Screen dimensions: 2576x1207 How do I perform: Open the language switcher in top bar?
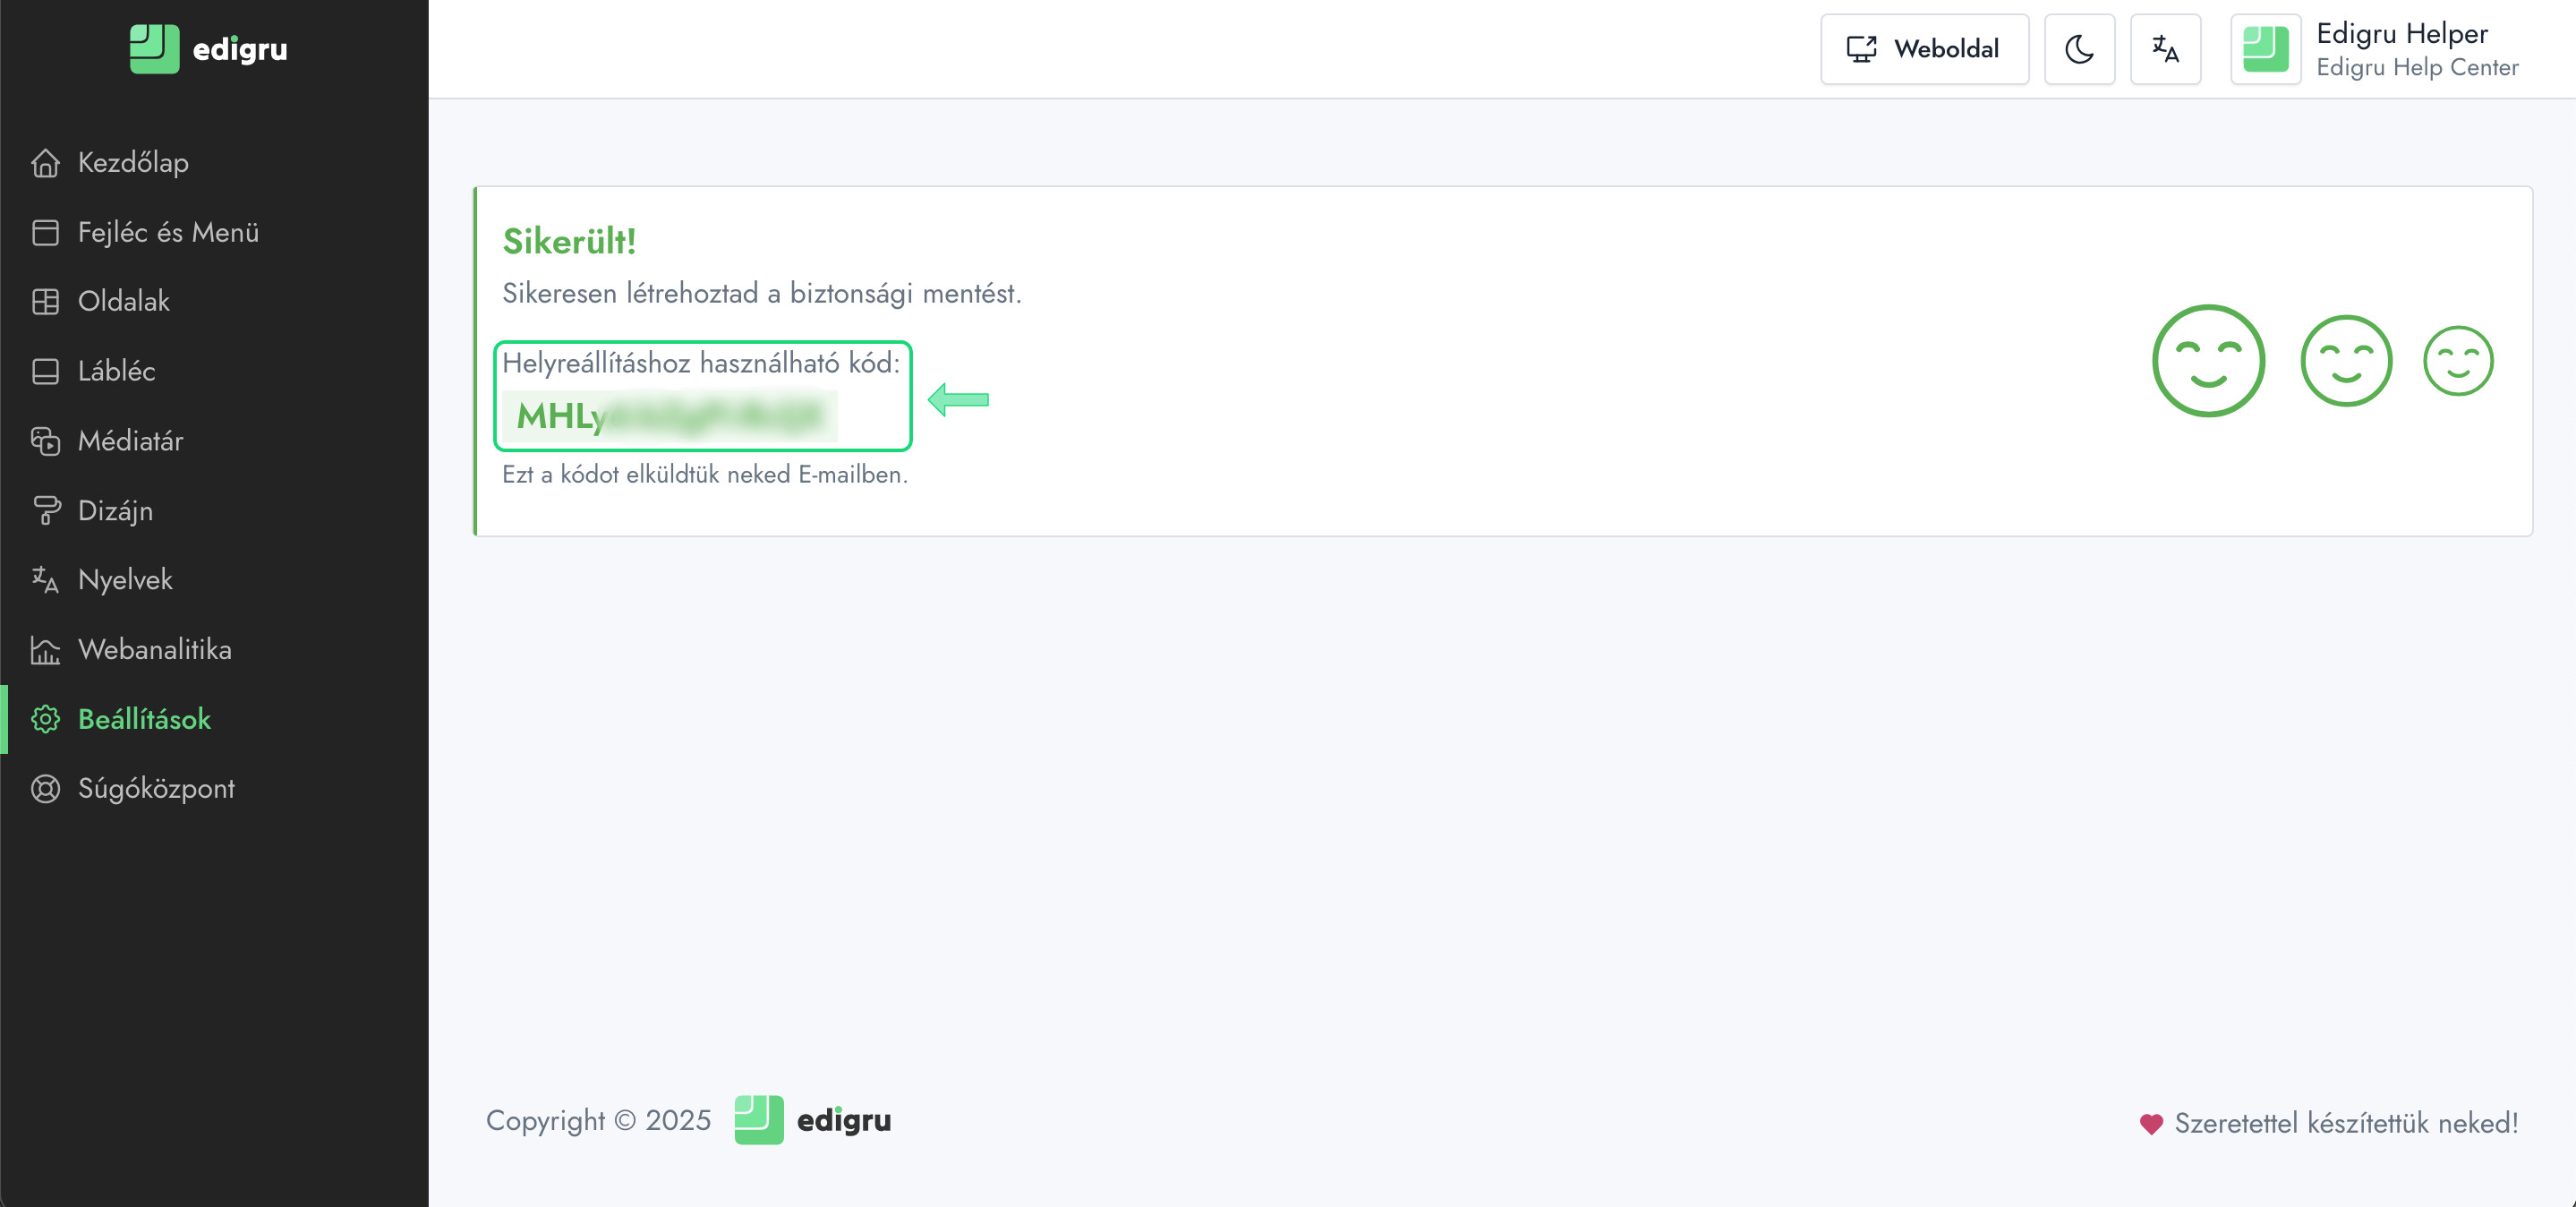(2164, 49)
